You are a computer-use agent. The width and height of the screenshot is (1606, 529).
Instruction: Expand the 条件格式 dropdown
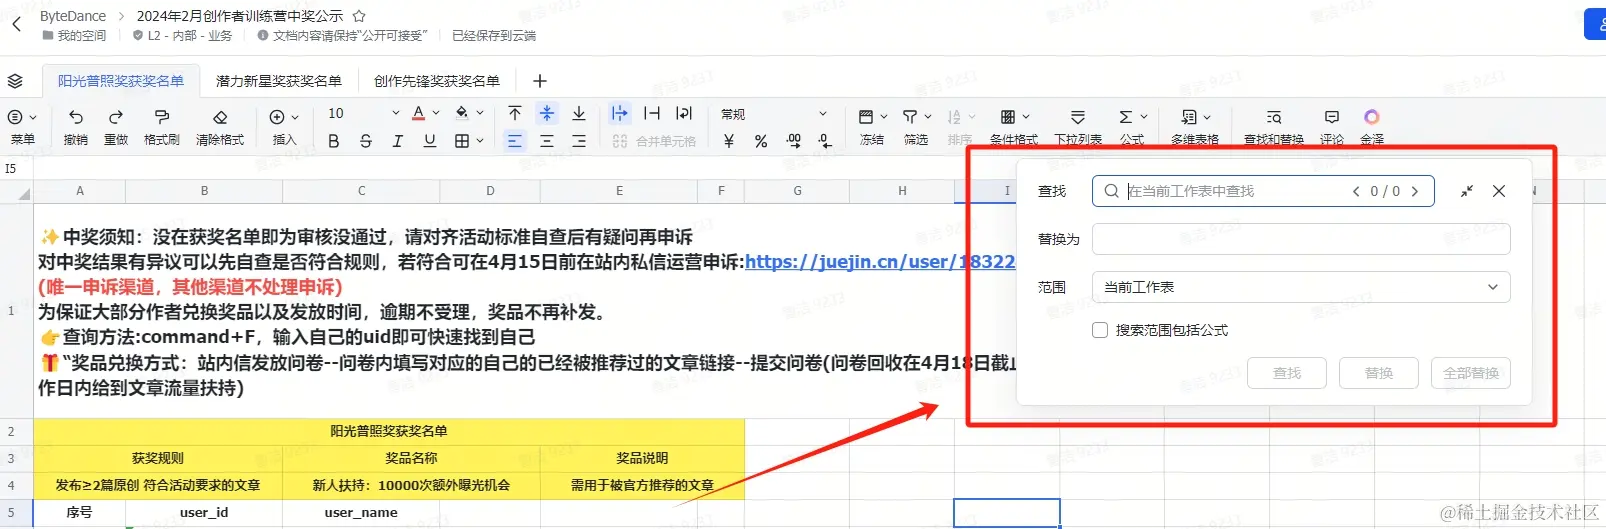coord(1026,117)
